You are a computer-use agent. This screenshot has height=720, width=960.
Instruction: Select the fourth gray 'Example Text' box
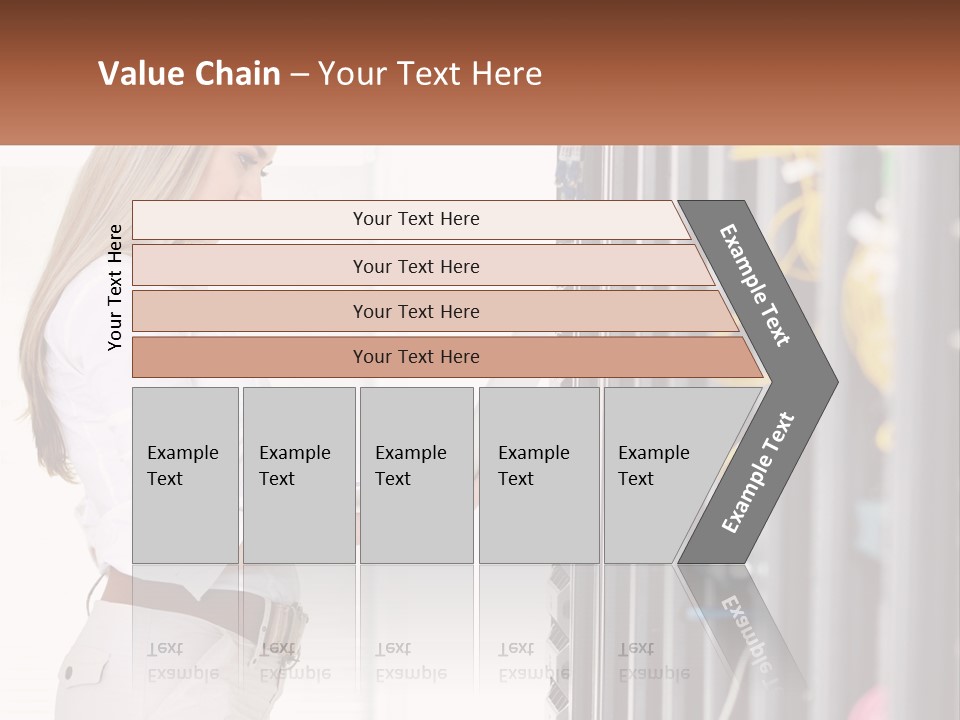[x=538, y=474]
